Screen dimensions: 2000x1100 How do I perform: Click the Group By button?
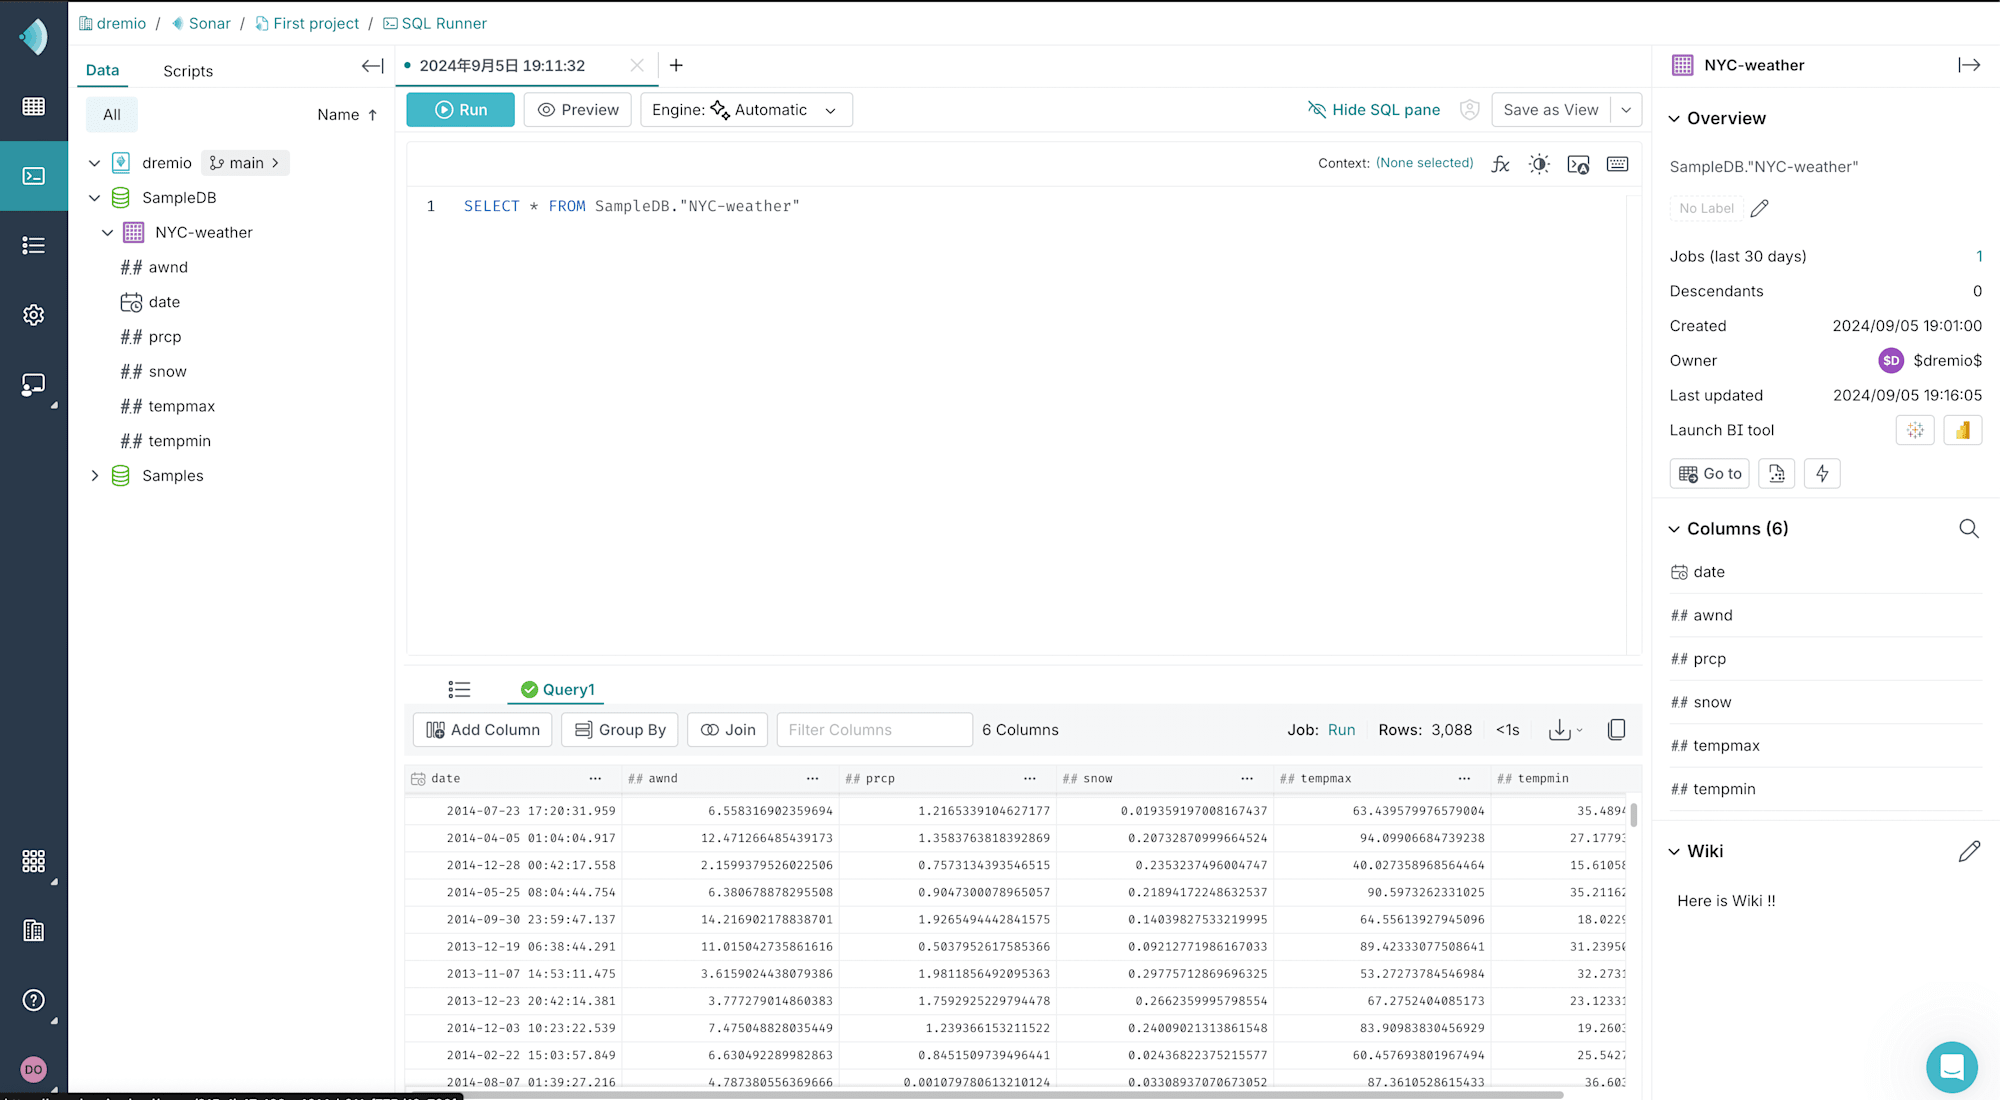tap(620, 730)
